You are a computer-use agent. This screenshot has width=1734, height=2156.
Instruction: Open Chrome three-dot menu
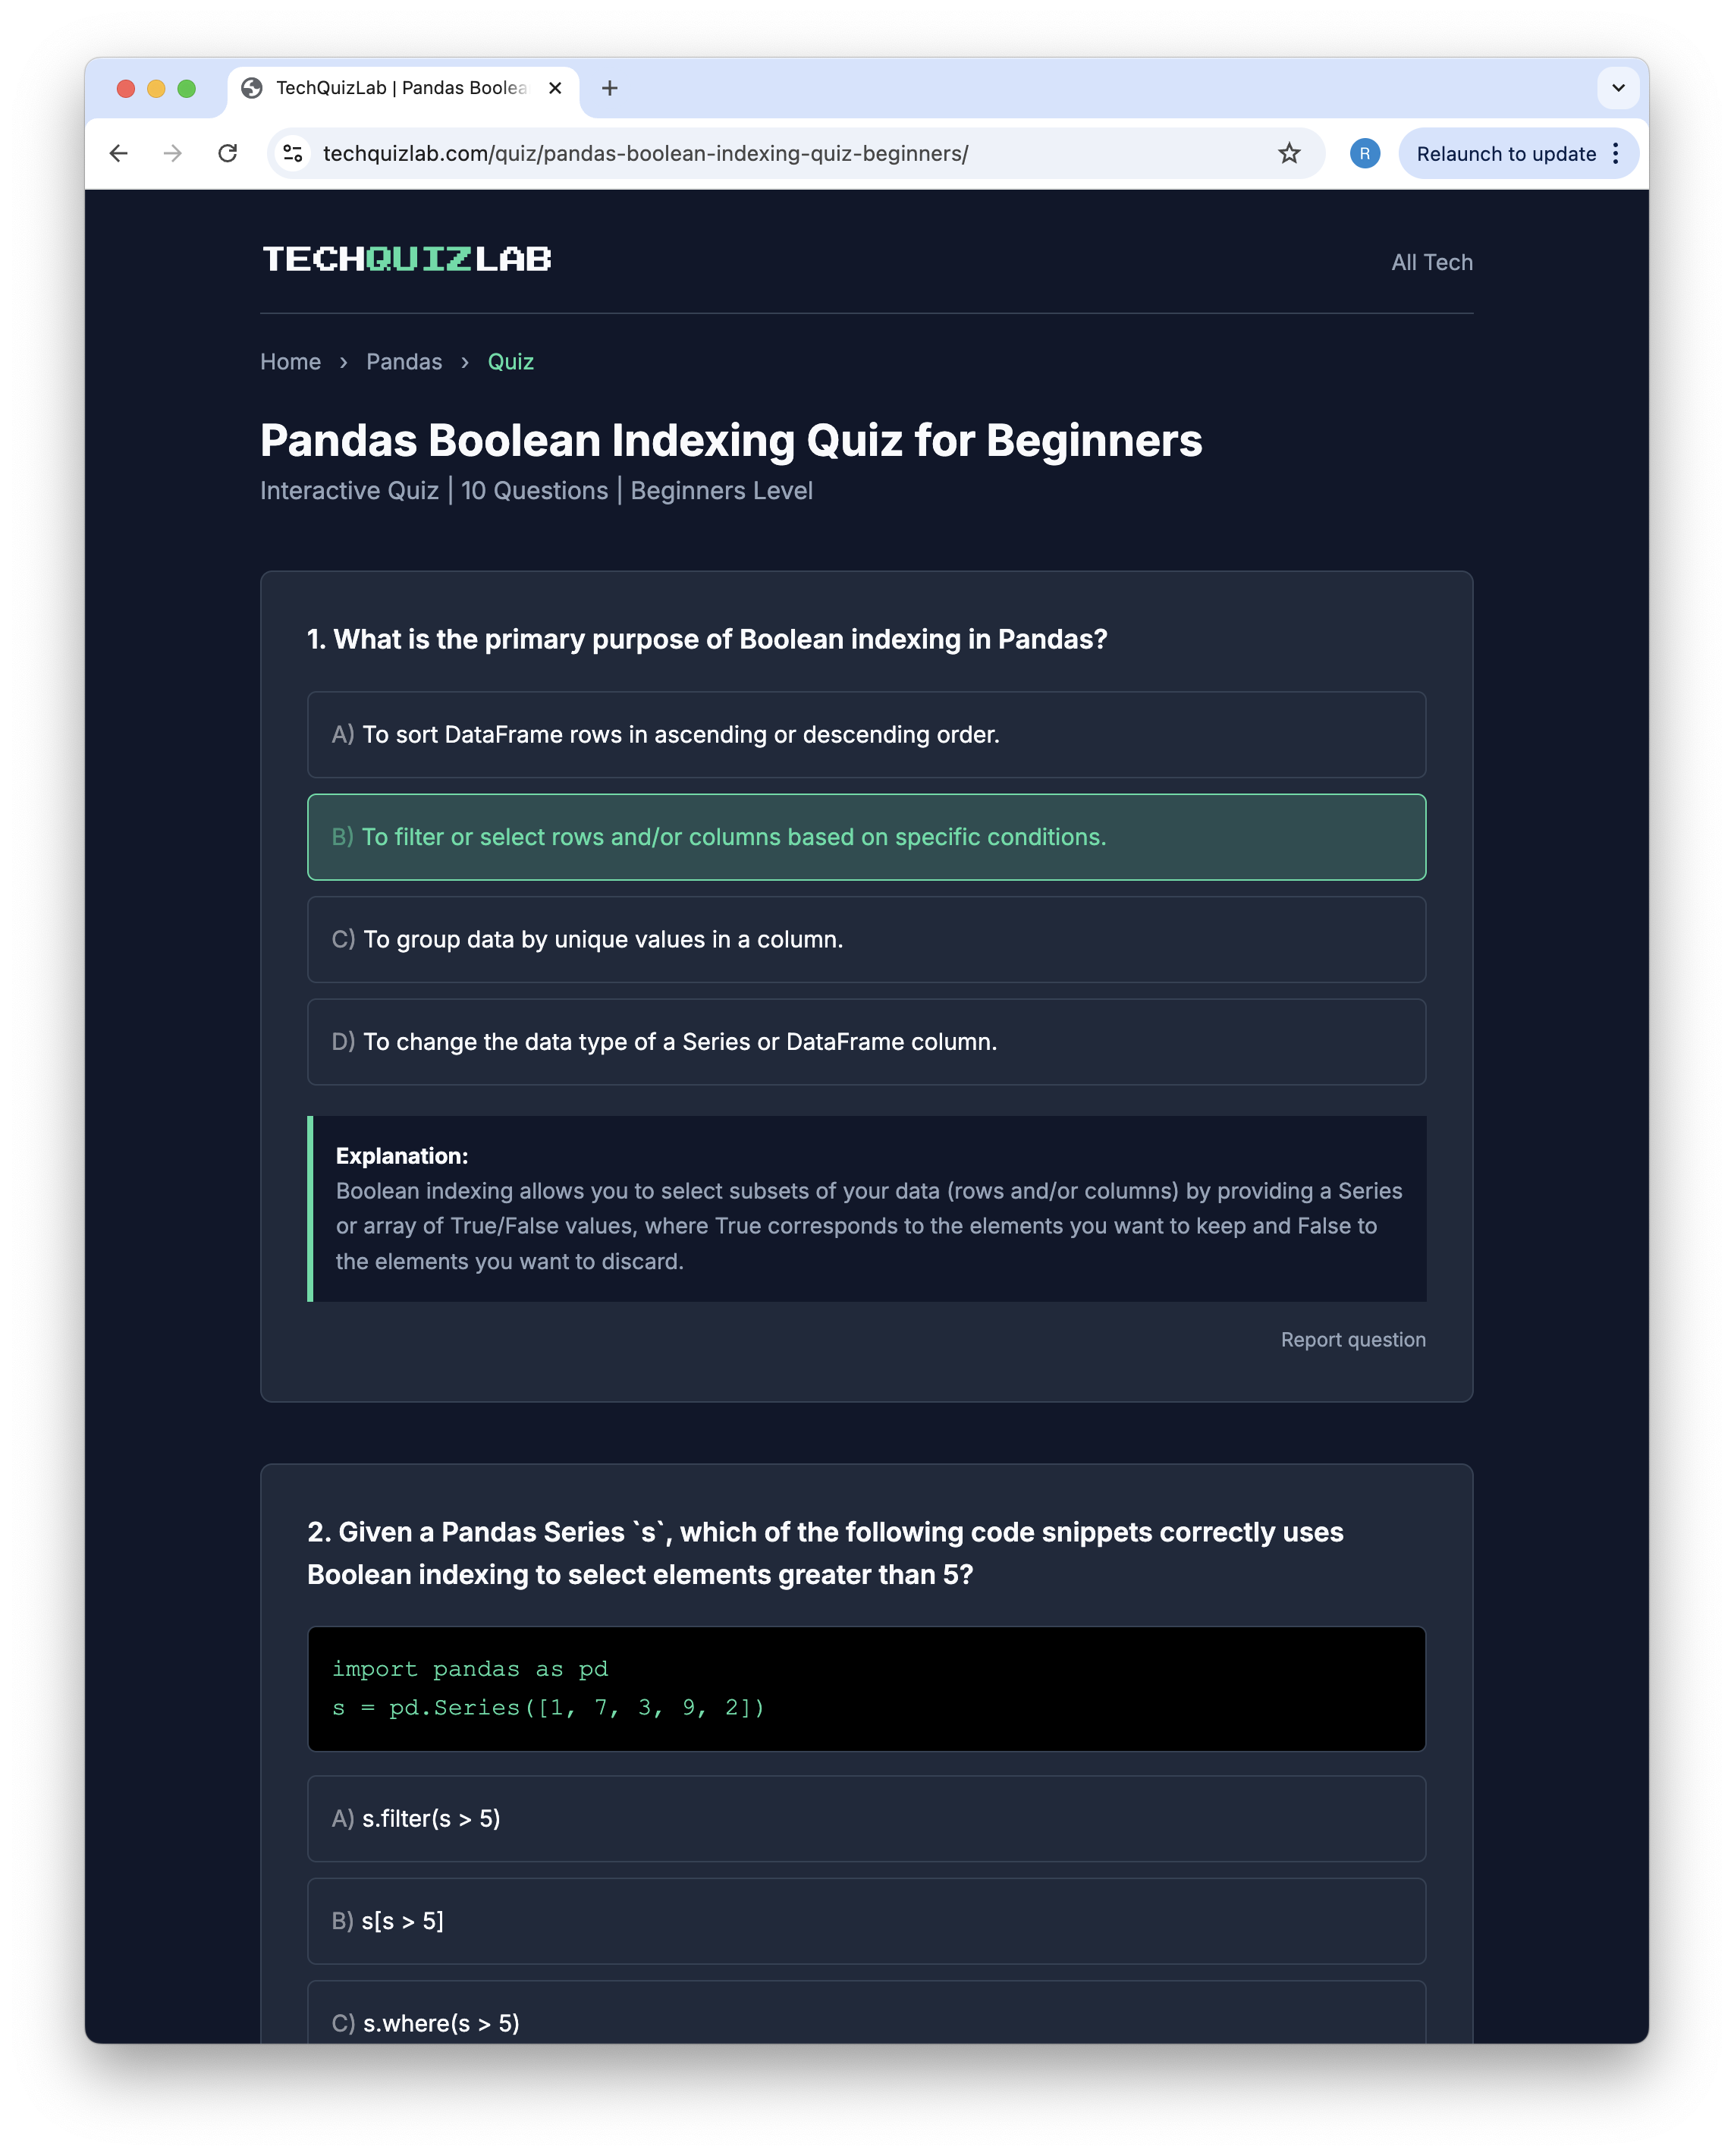click(1616, 153)
